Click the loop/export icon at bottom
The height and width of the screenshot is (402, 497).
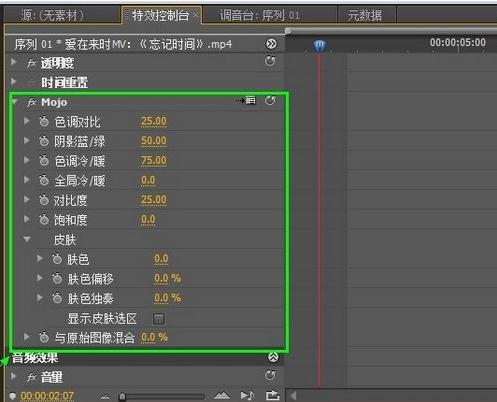[272, 395]
